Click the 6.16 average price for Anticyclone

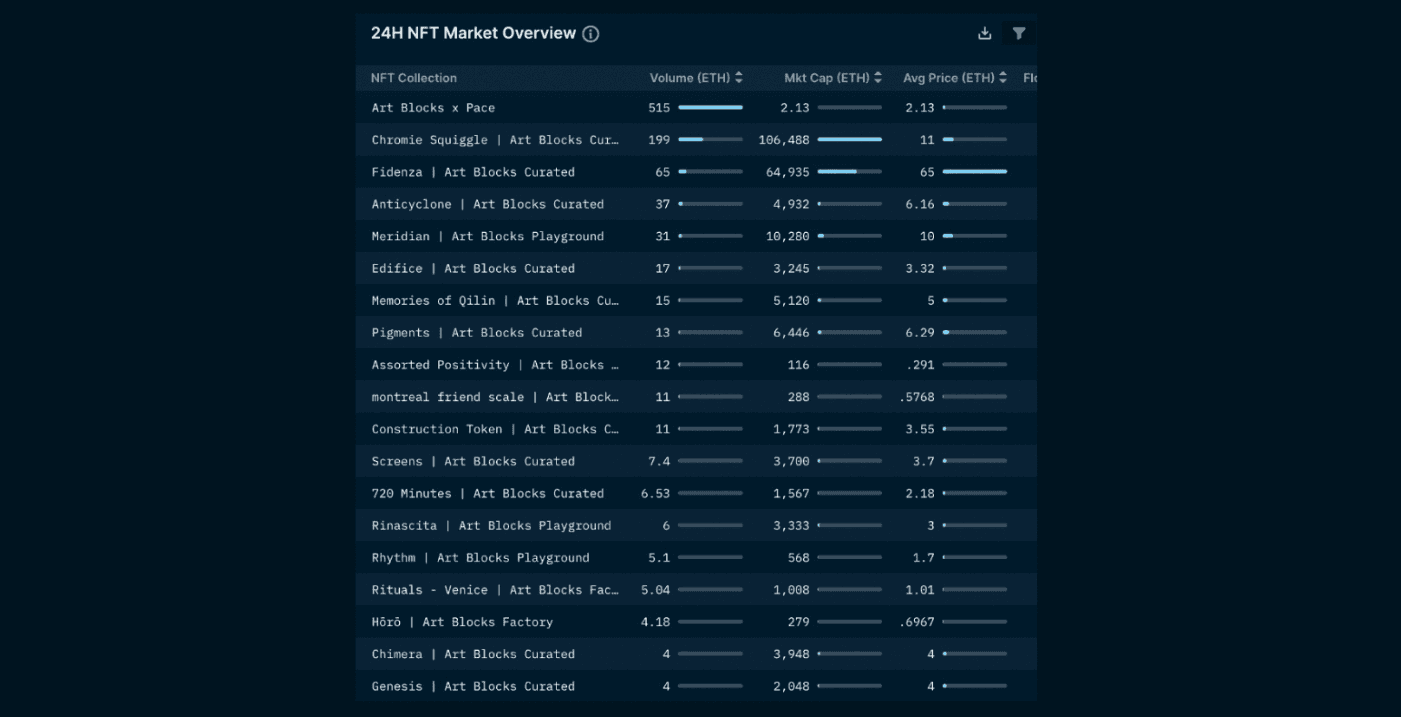[920, 204]
